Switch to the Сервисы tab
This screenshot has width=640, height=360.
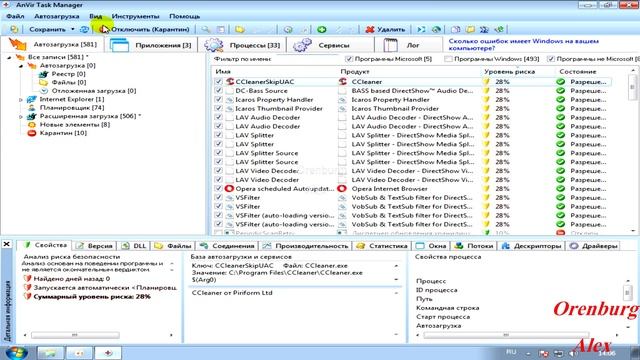click(x=331, y=45)
